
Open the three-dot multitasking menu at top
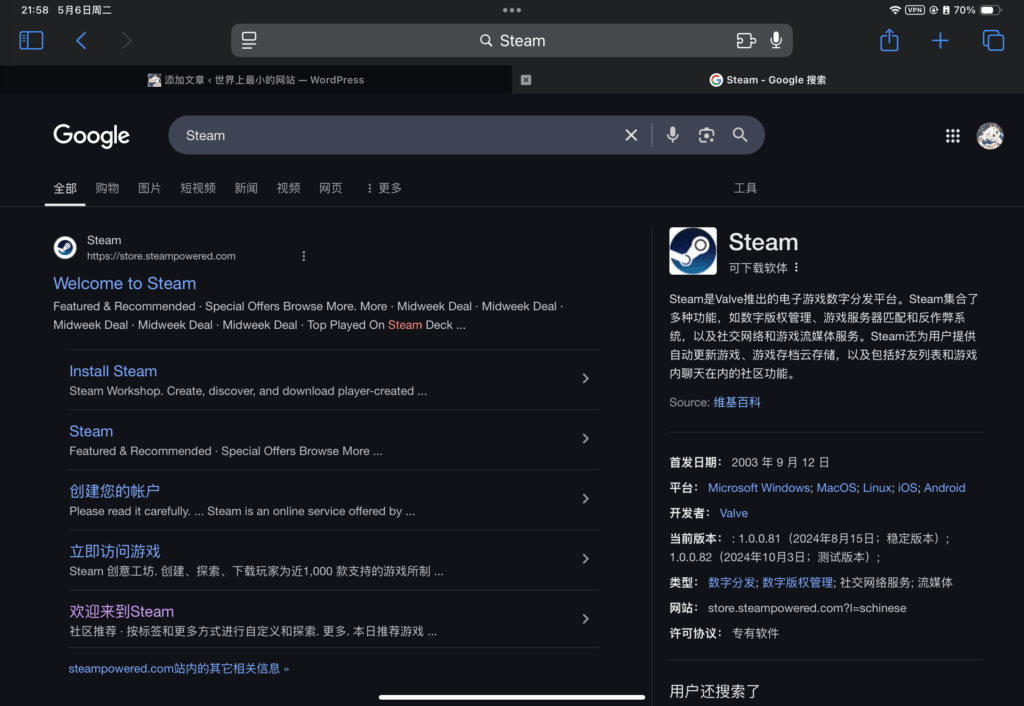coord(512,10)
